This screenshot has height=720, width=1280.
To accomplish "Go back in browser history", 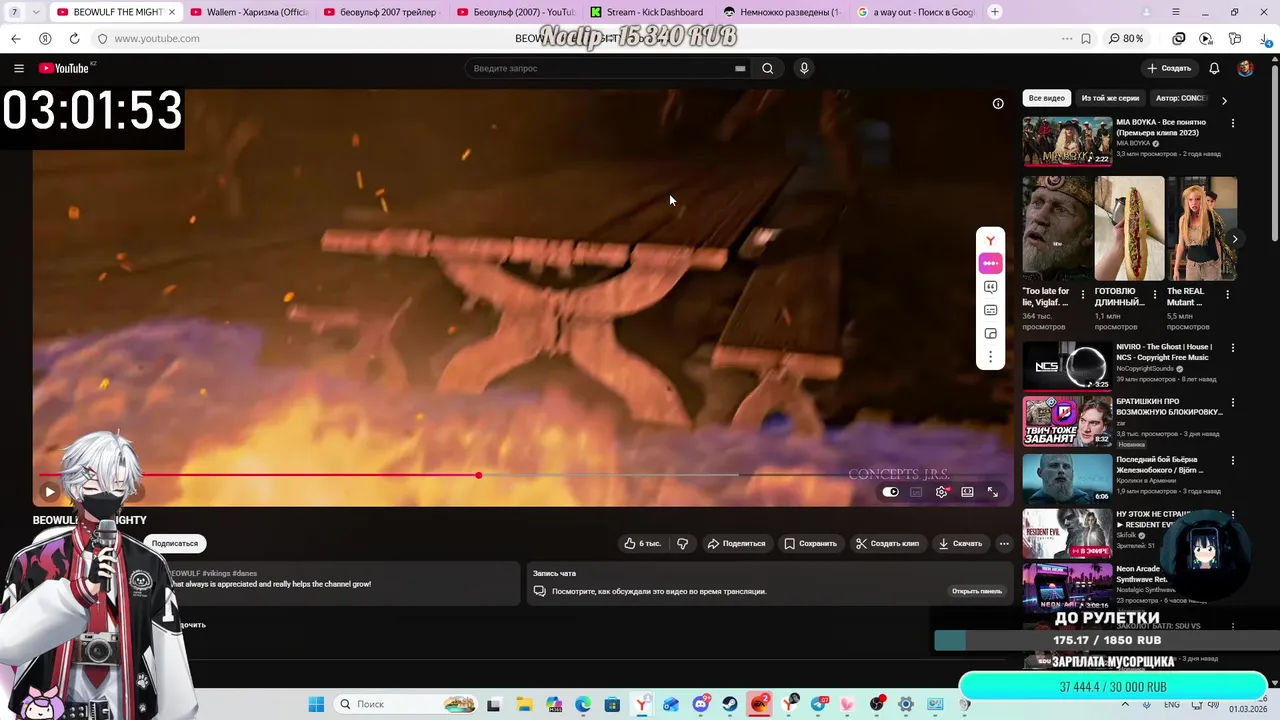I will pyautogui.click(x=15, y=38).
